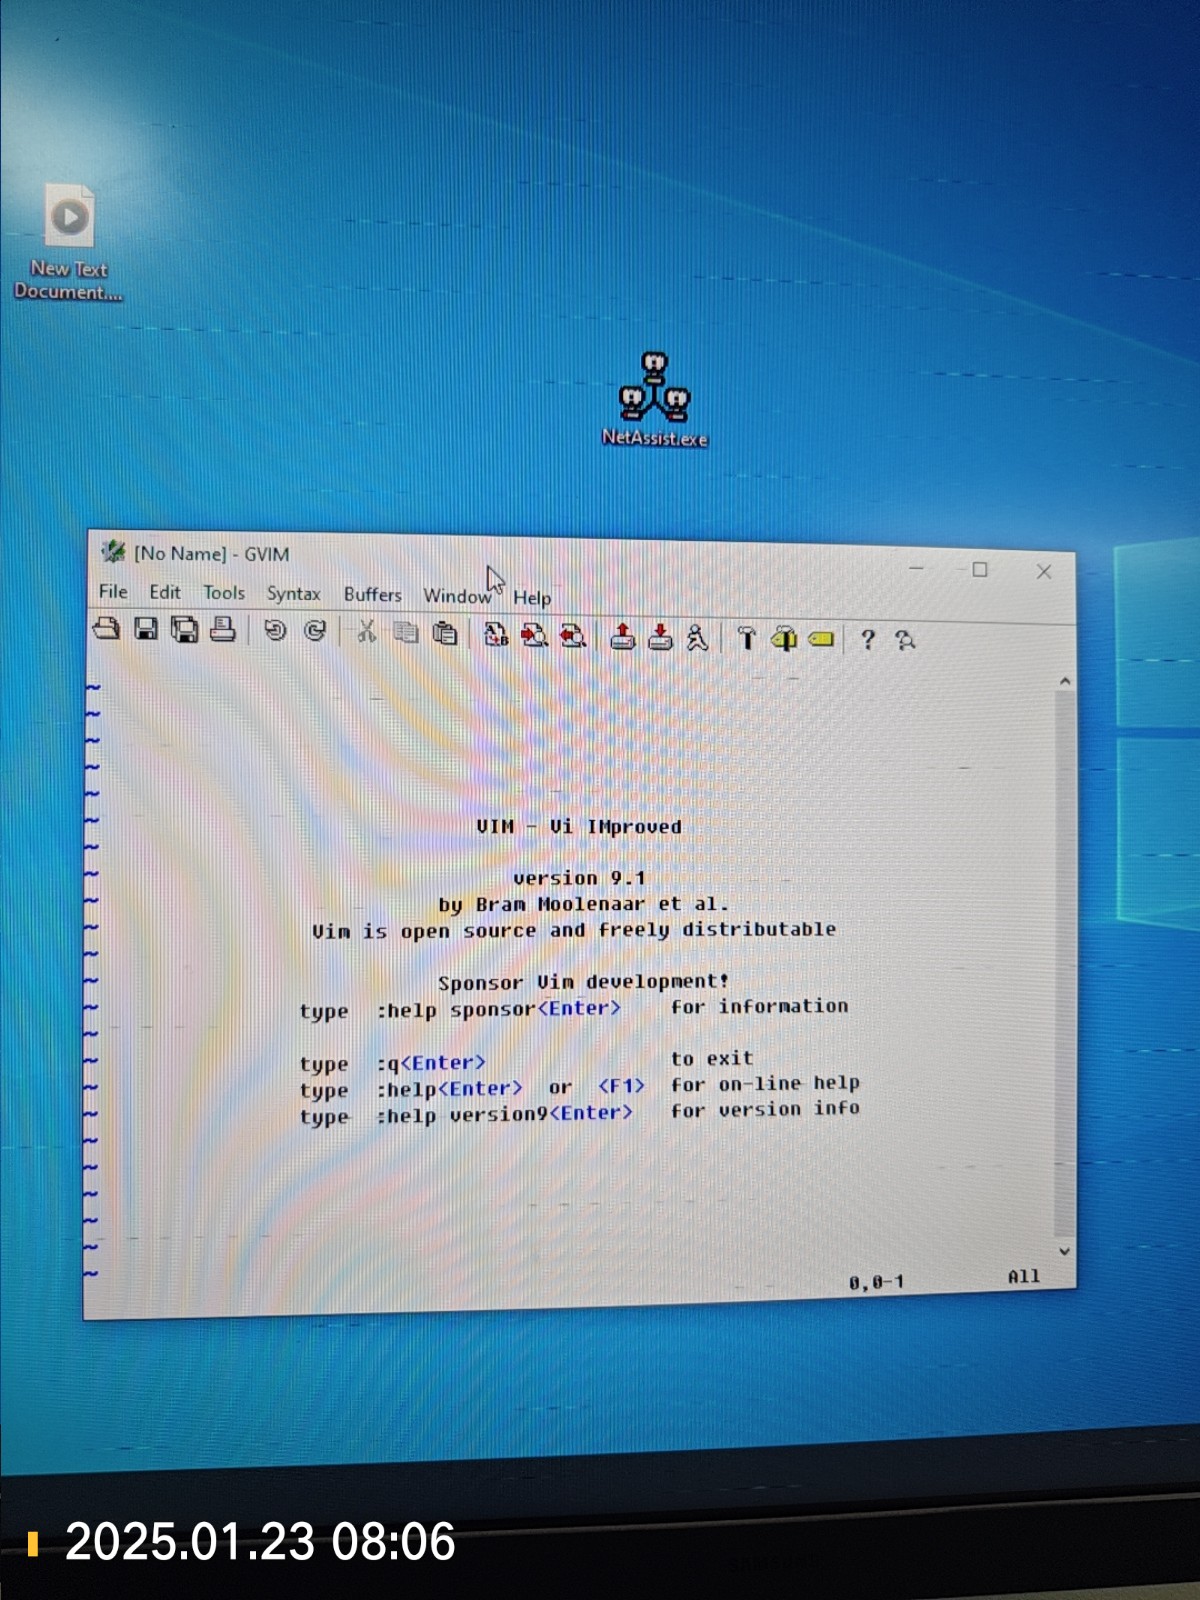This screenshot has height=1600, width=1200.
Task: Click 'Vim is open source and freely distributable'
Action: [574, 930]
